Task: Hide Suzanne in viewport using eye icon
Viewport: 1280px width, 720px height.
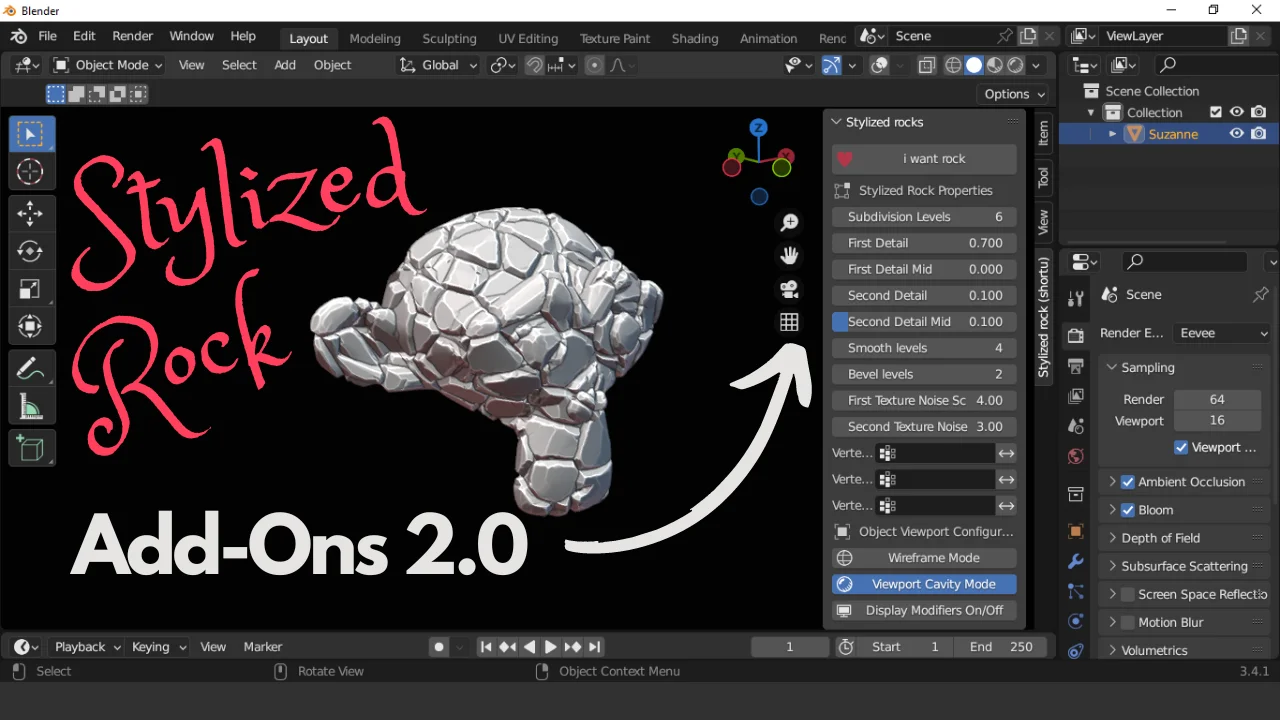Action: (1237, 134)
